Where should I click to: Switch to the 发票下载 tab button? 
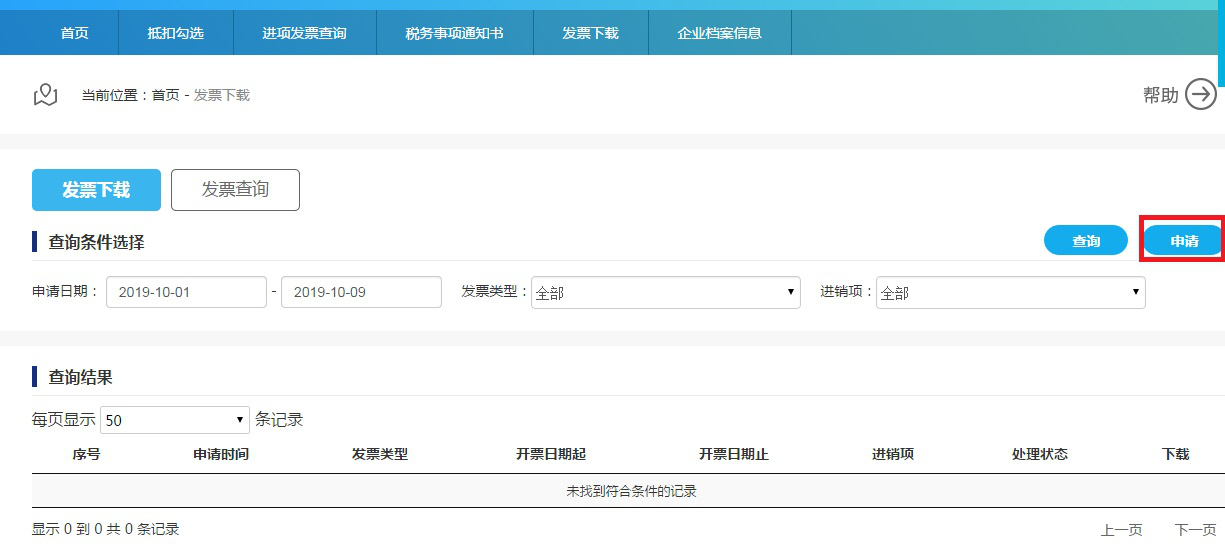(x=96, y=190)
